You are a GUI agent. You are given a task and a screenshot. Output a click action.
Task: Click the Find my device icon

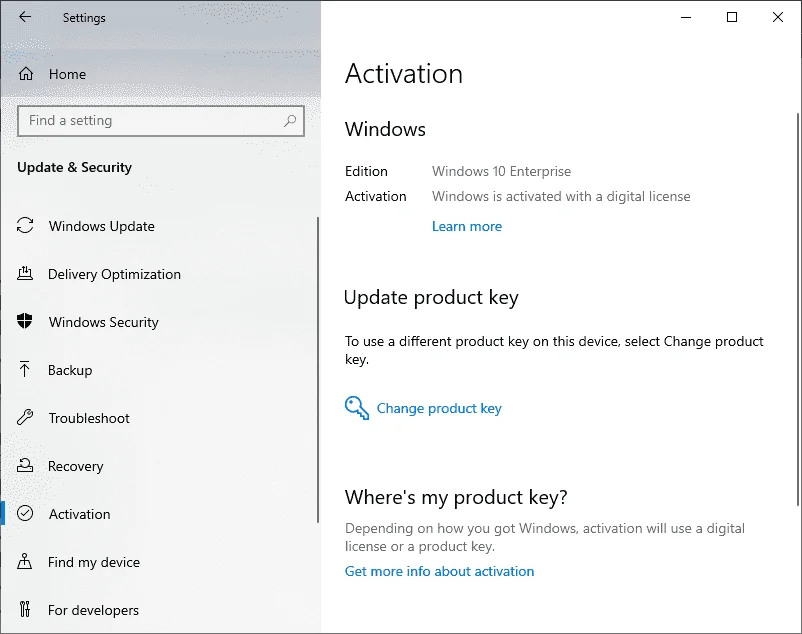click(x=25, y=561)
